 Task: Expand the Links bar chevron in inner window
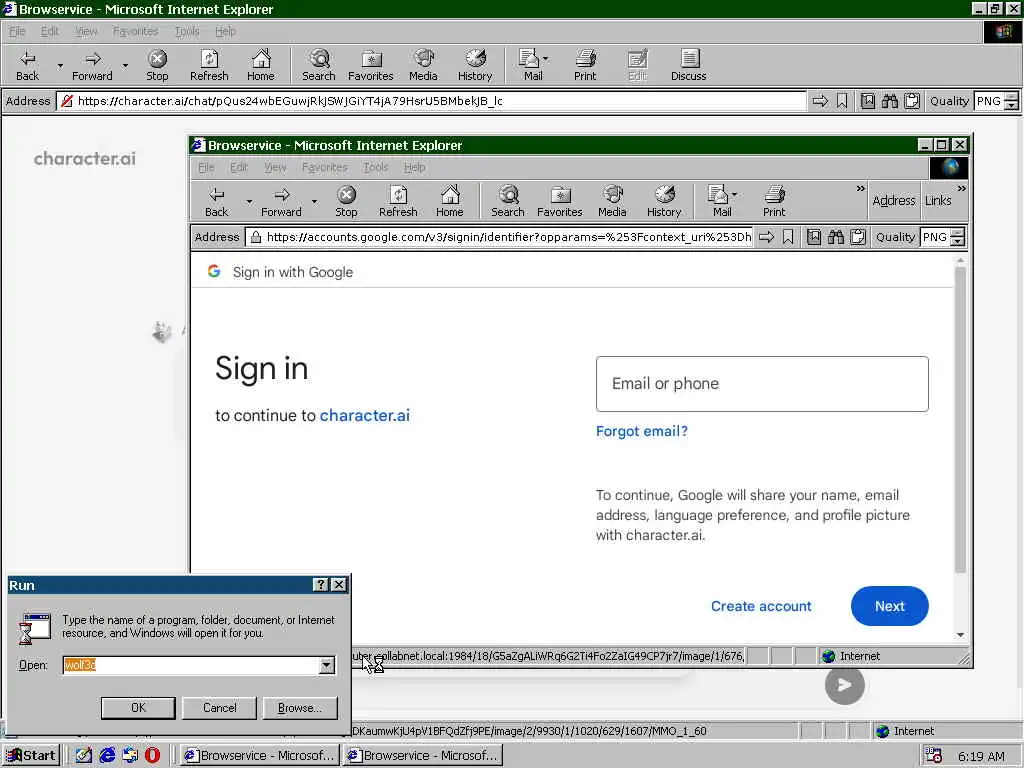tap(961, 189)
